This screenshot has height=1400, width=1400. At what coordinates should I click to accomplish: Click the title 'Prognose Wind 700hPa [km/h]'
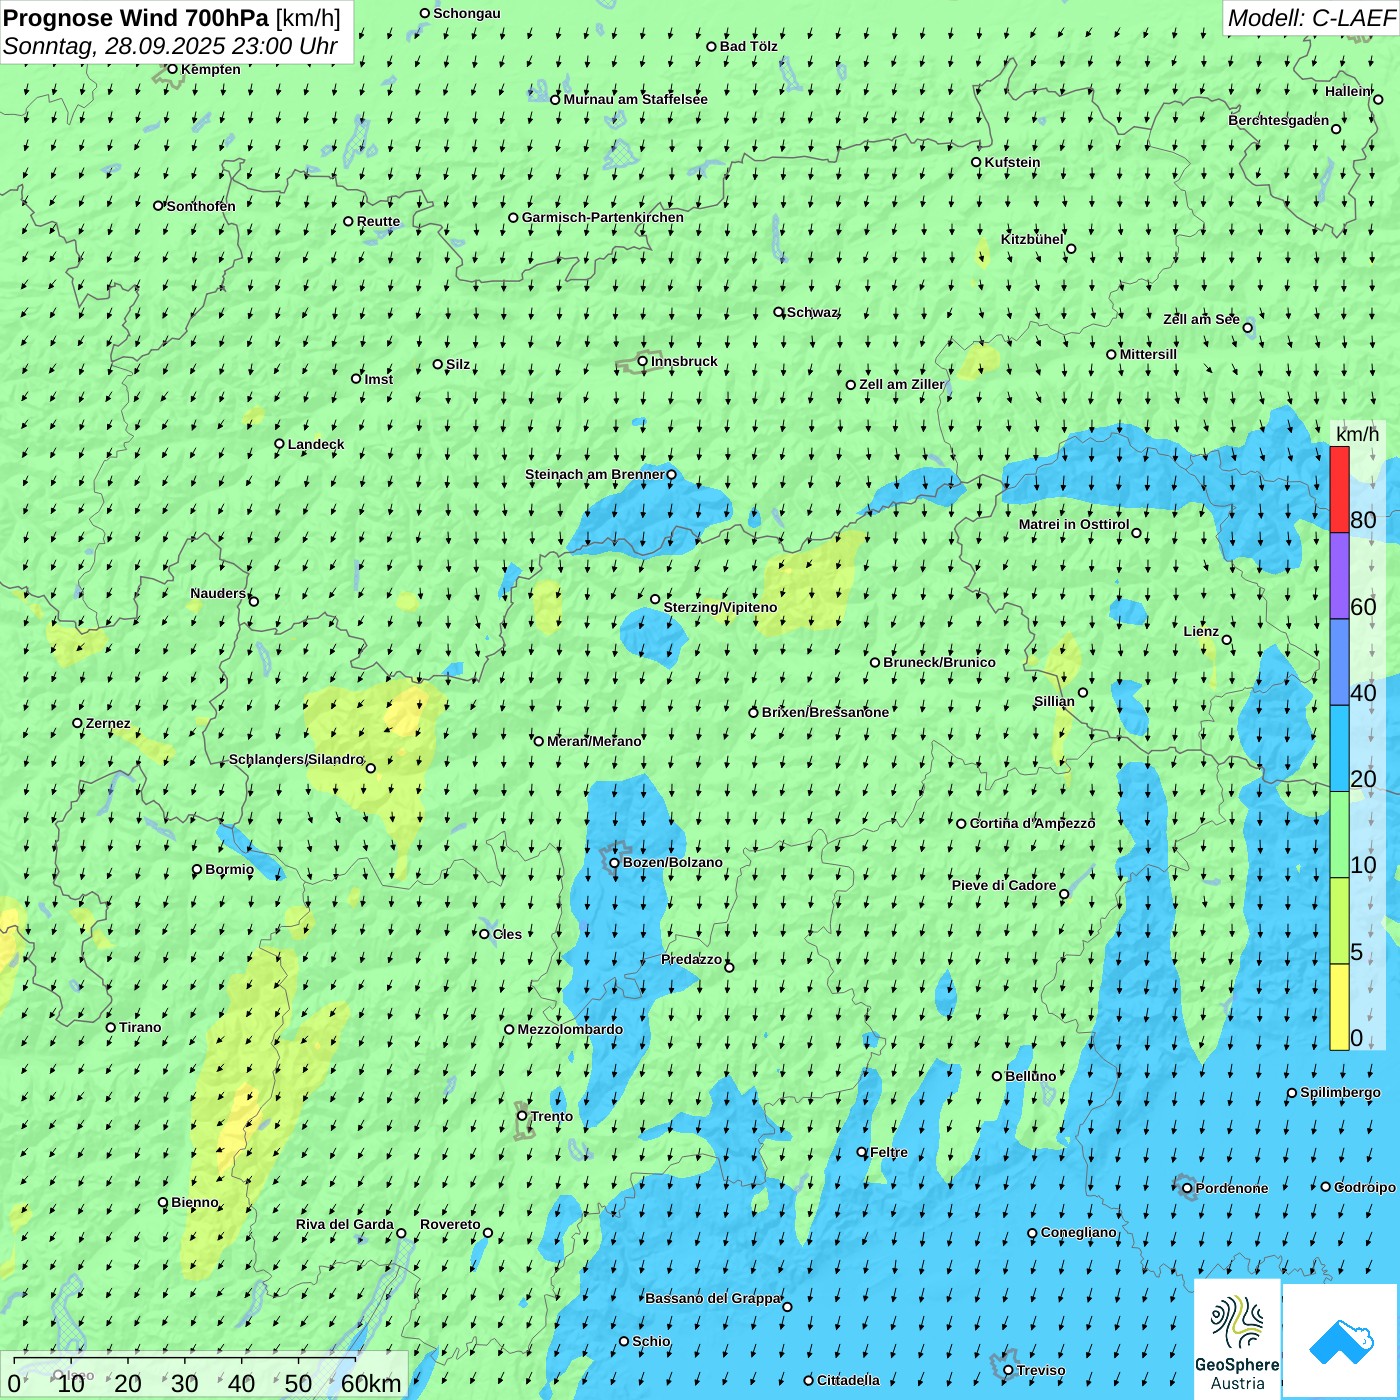click(x=172, y=18)
